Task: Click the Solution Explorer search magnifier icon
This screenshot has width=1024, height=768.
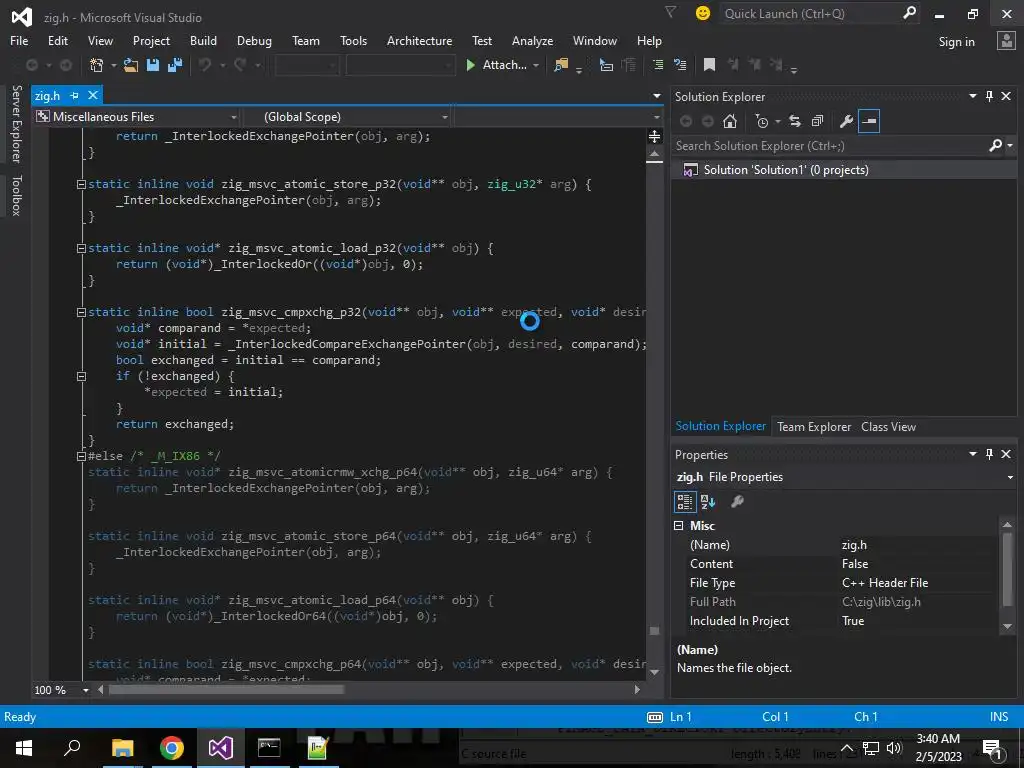Action: (x=995, y=146)
